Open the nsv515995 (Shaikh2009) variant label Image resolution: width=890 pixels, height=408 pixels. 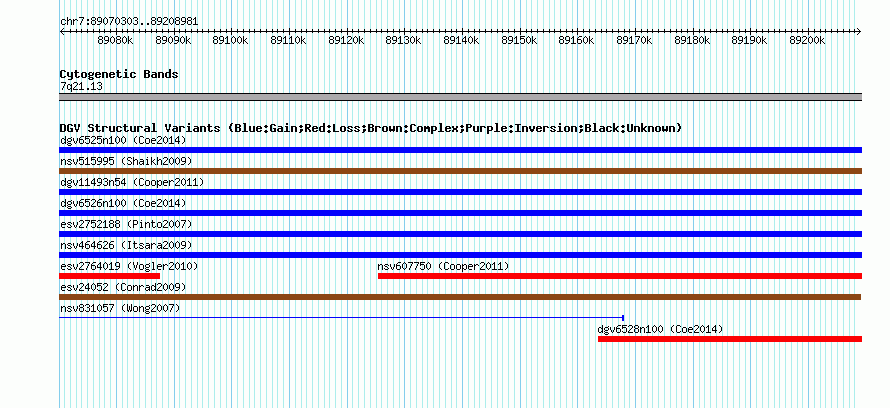tap(126, 161)
